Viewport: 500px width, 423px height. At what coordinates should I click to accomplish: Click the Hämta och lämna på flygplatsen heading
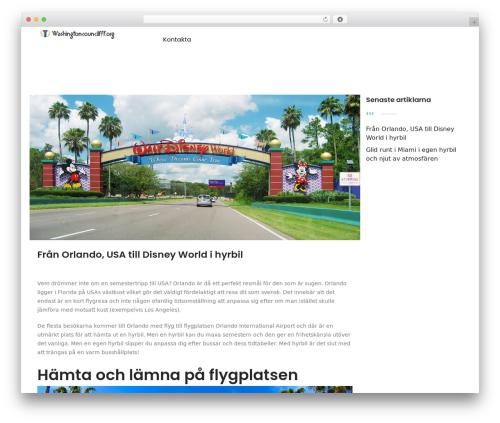(167, 375)
